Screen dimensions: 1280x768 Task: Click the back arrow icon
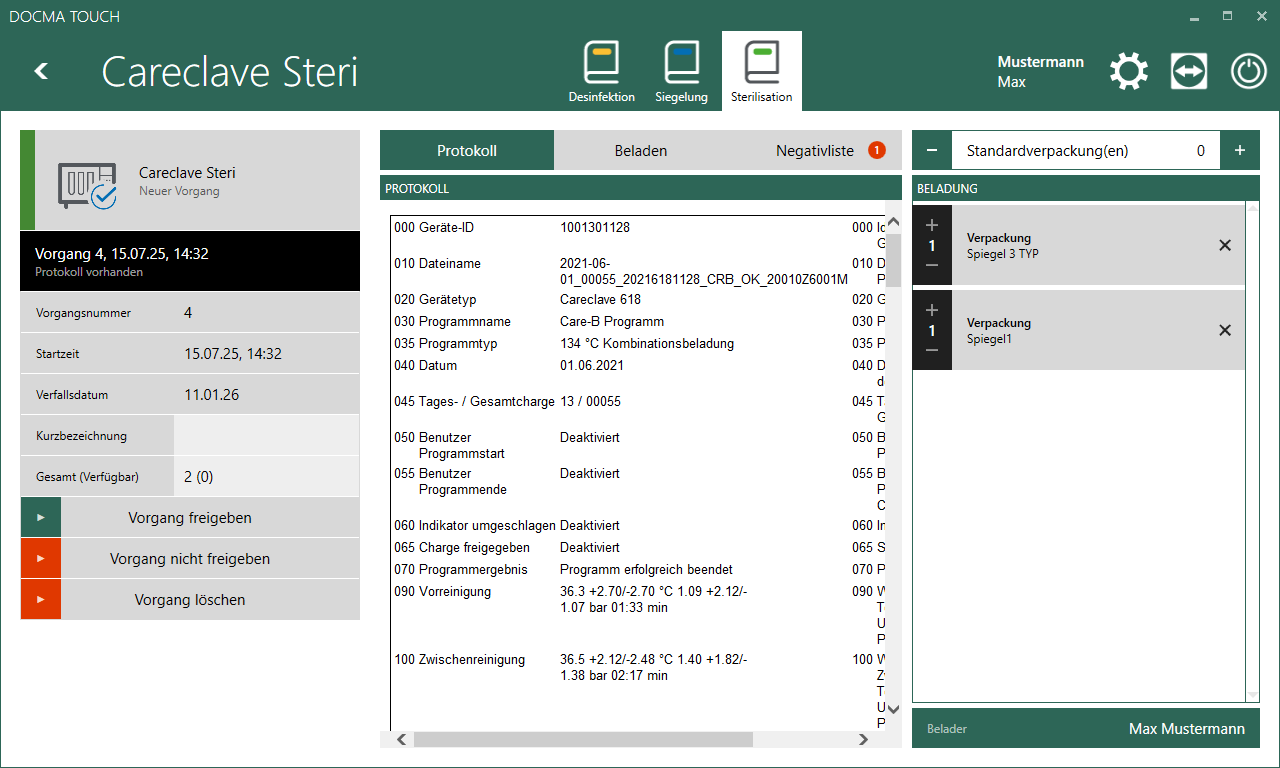tap(41, 71)
